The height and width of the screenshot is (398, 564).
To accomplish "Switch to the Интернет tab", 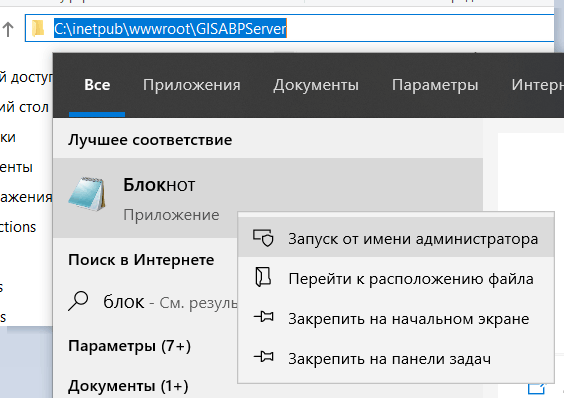I will pyautogui.click(x=537, y=85).
